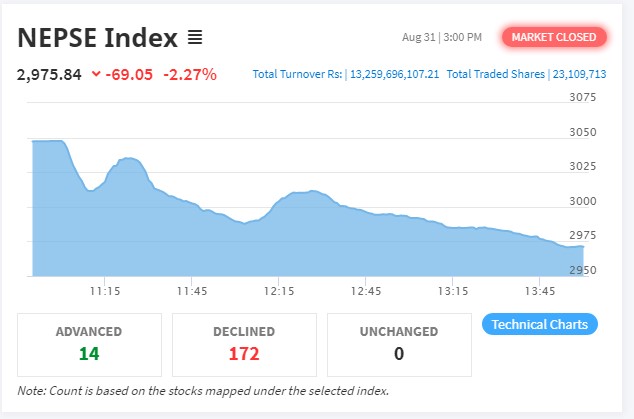Click the 11:15 time axis label
The height and width of the screenshot is (419, 634).
click(105, 291)
